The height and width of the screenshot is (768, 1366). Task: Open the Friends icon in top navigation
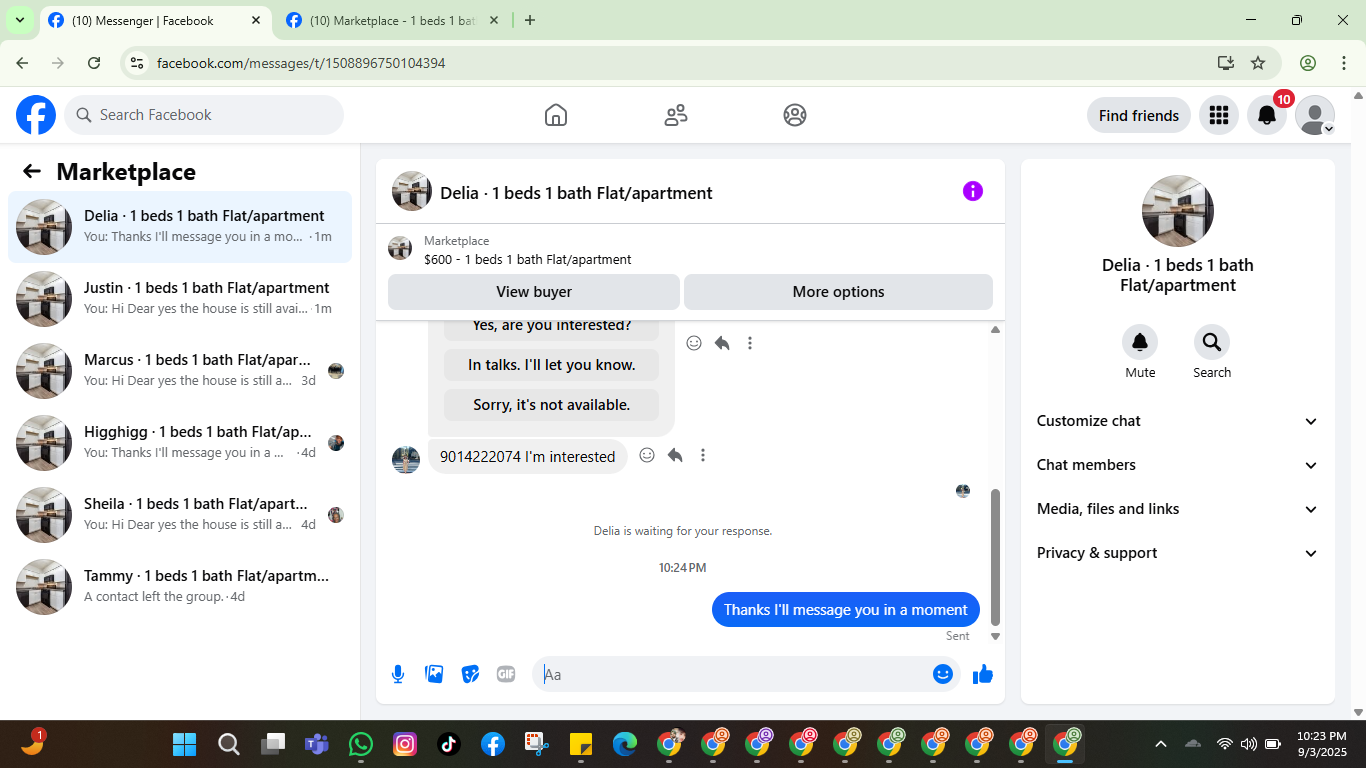pos(676,115)
